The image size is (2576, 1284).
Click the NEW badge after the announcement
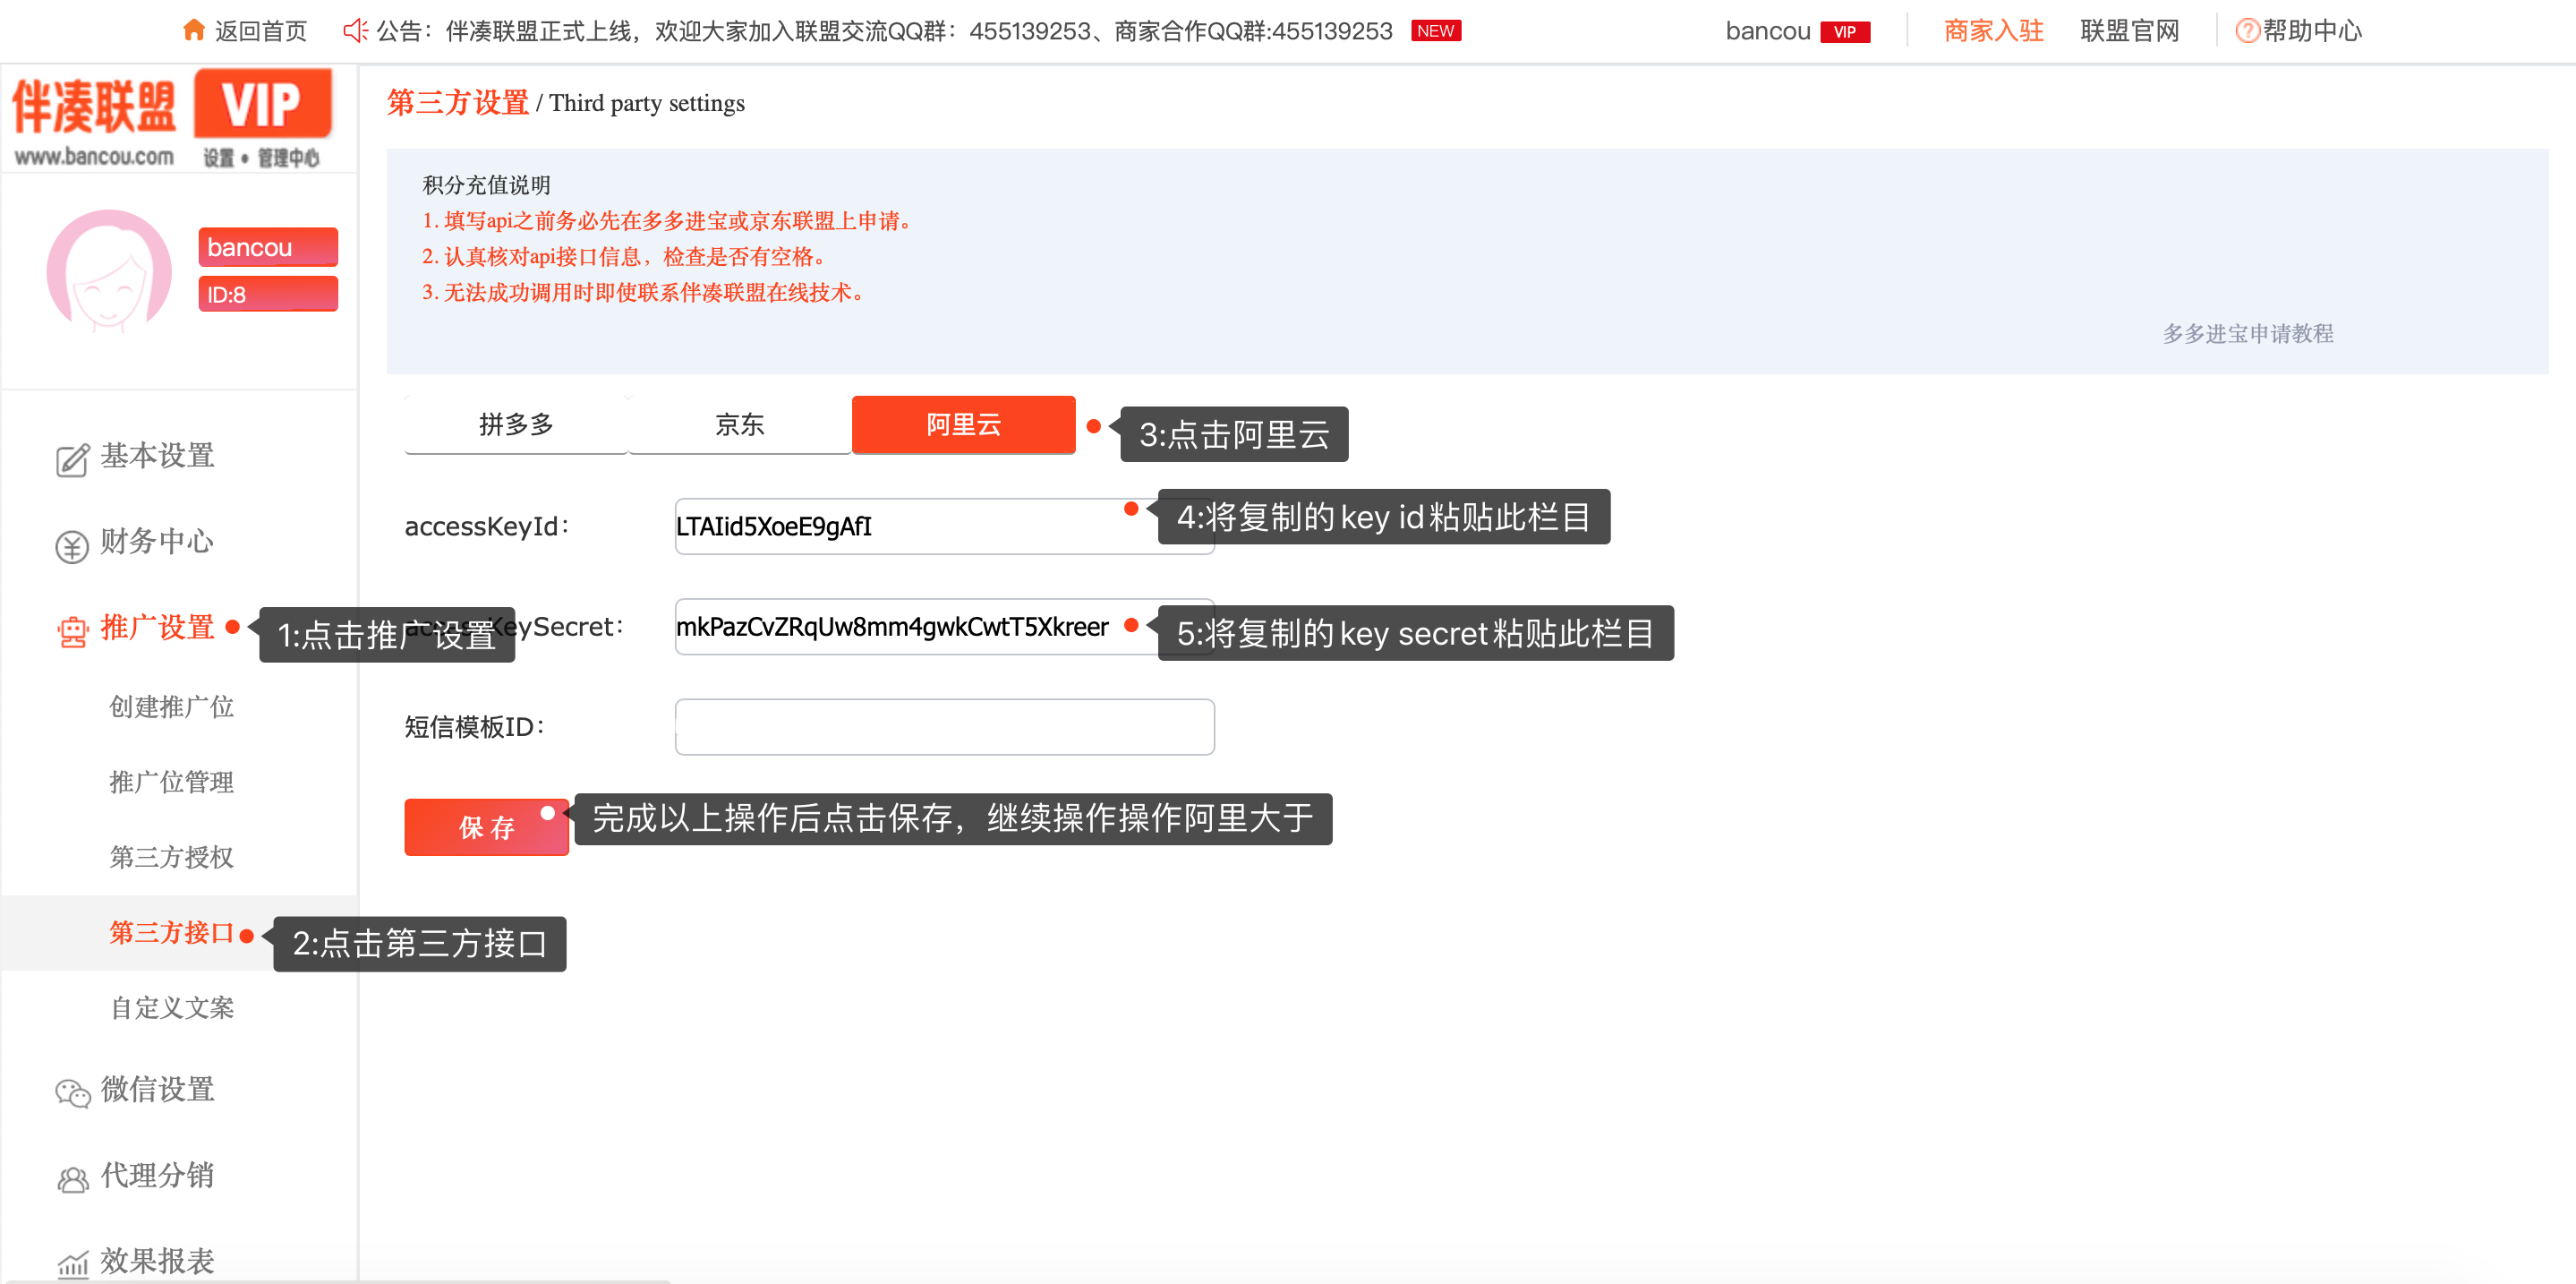(1436, 31)
